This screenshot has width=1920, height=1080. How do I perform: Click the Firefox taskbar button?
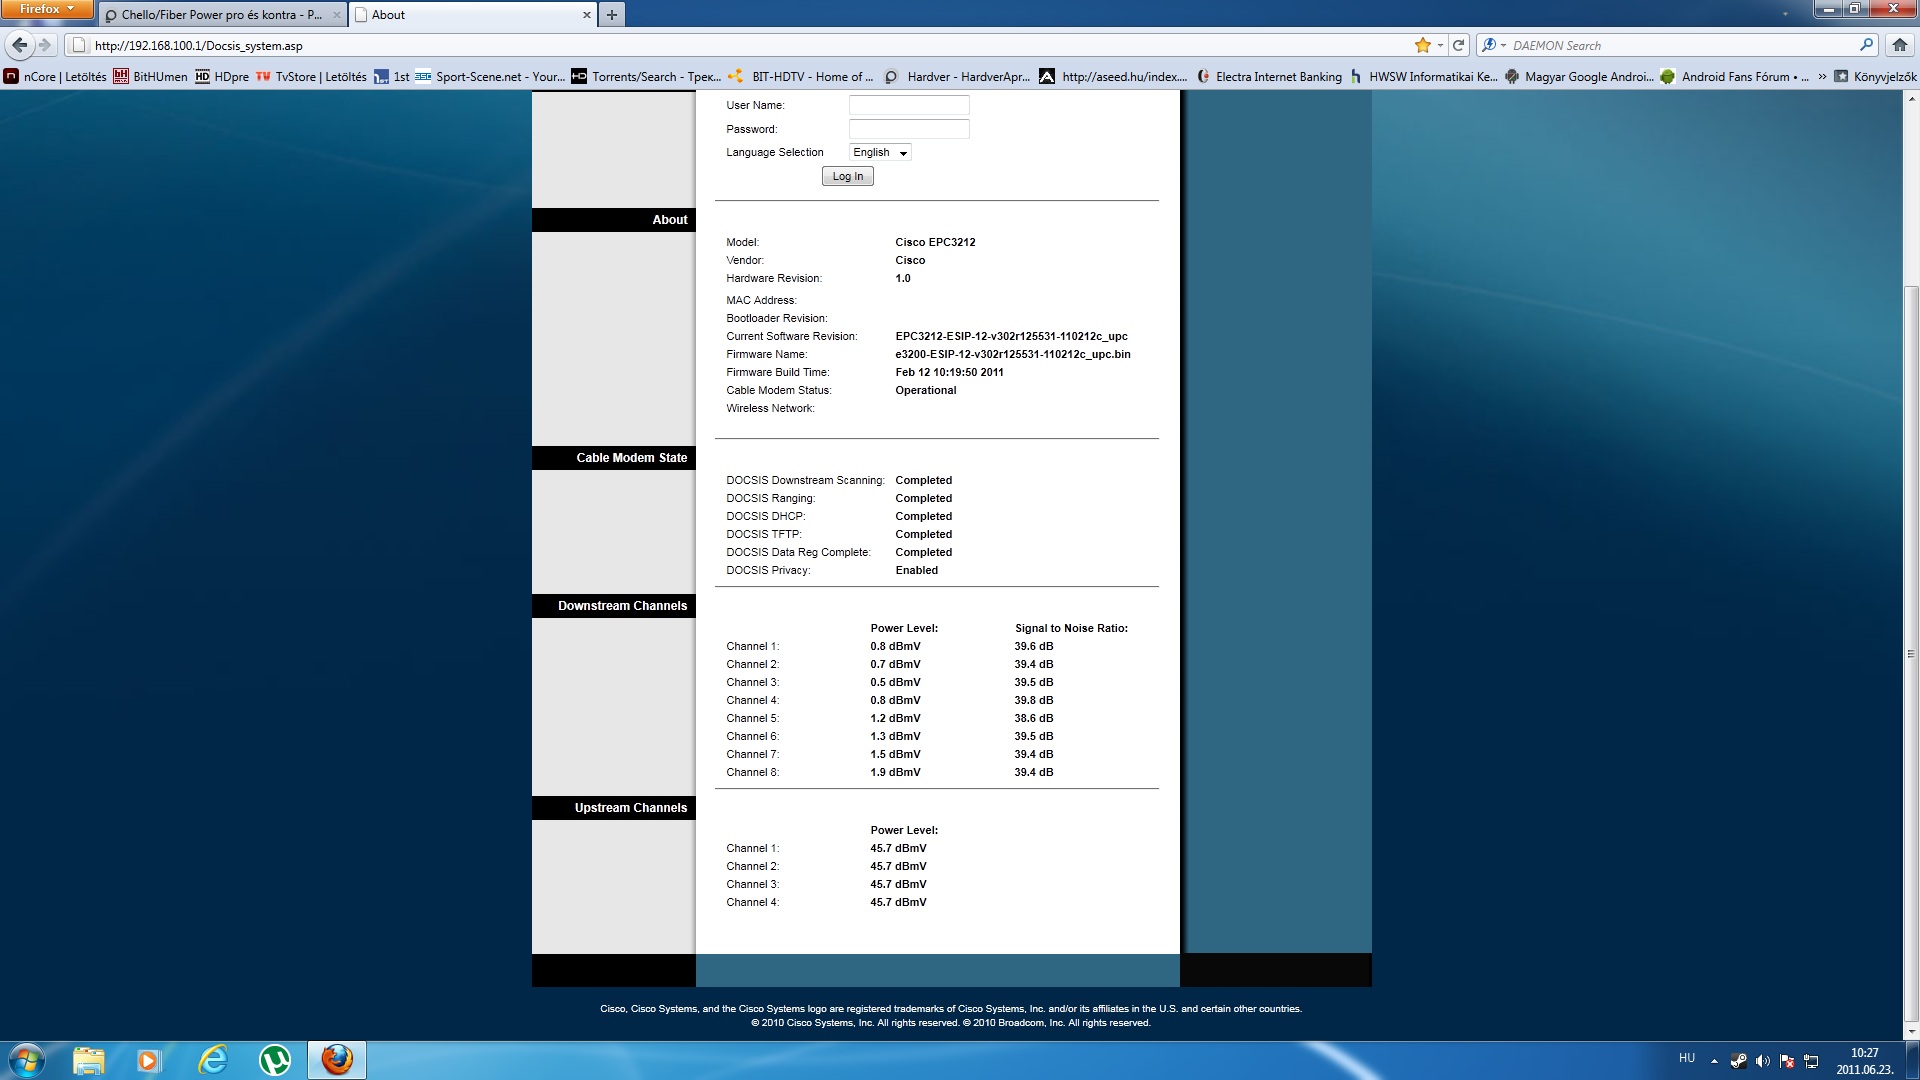point(337,1060)
